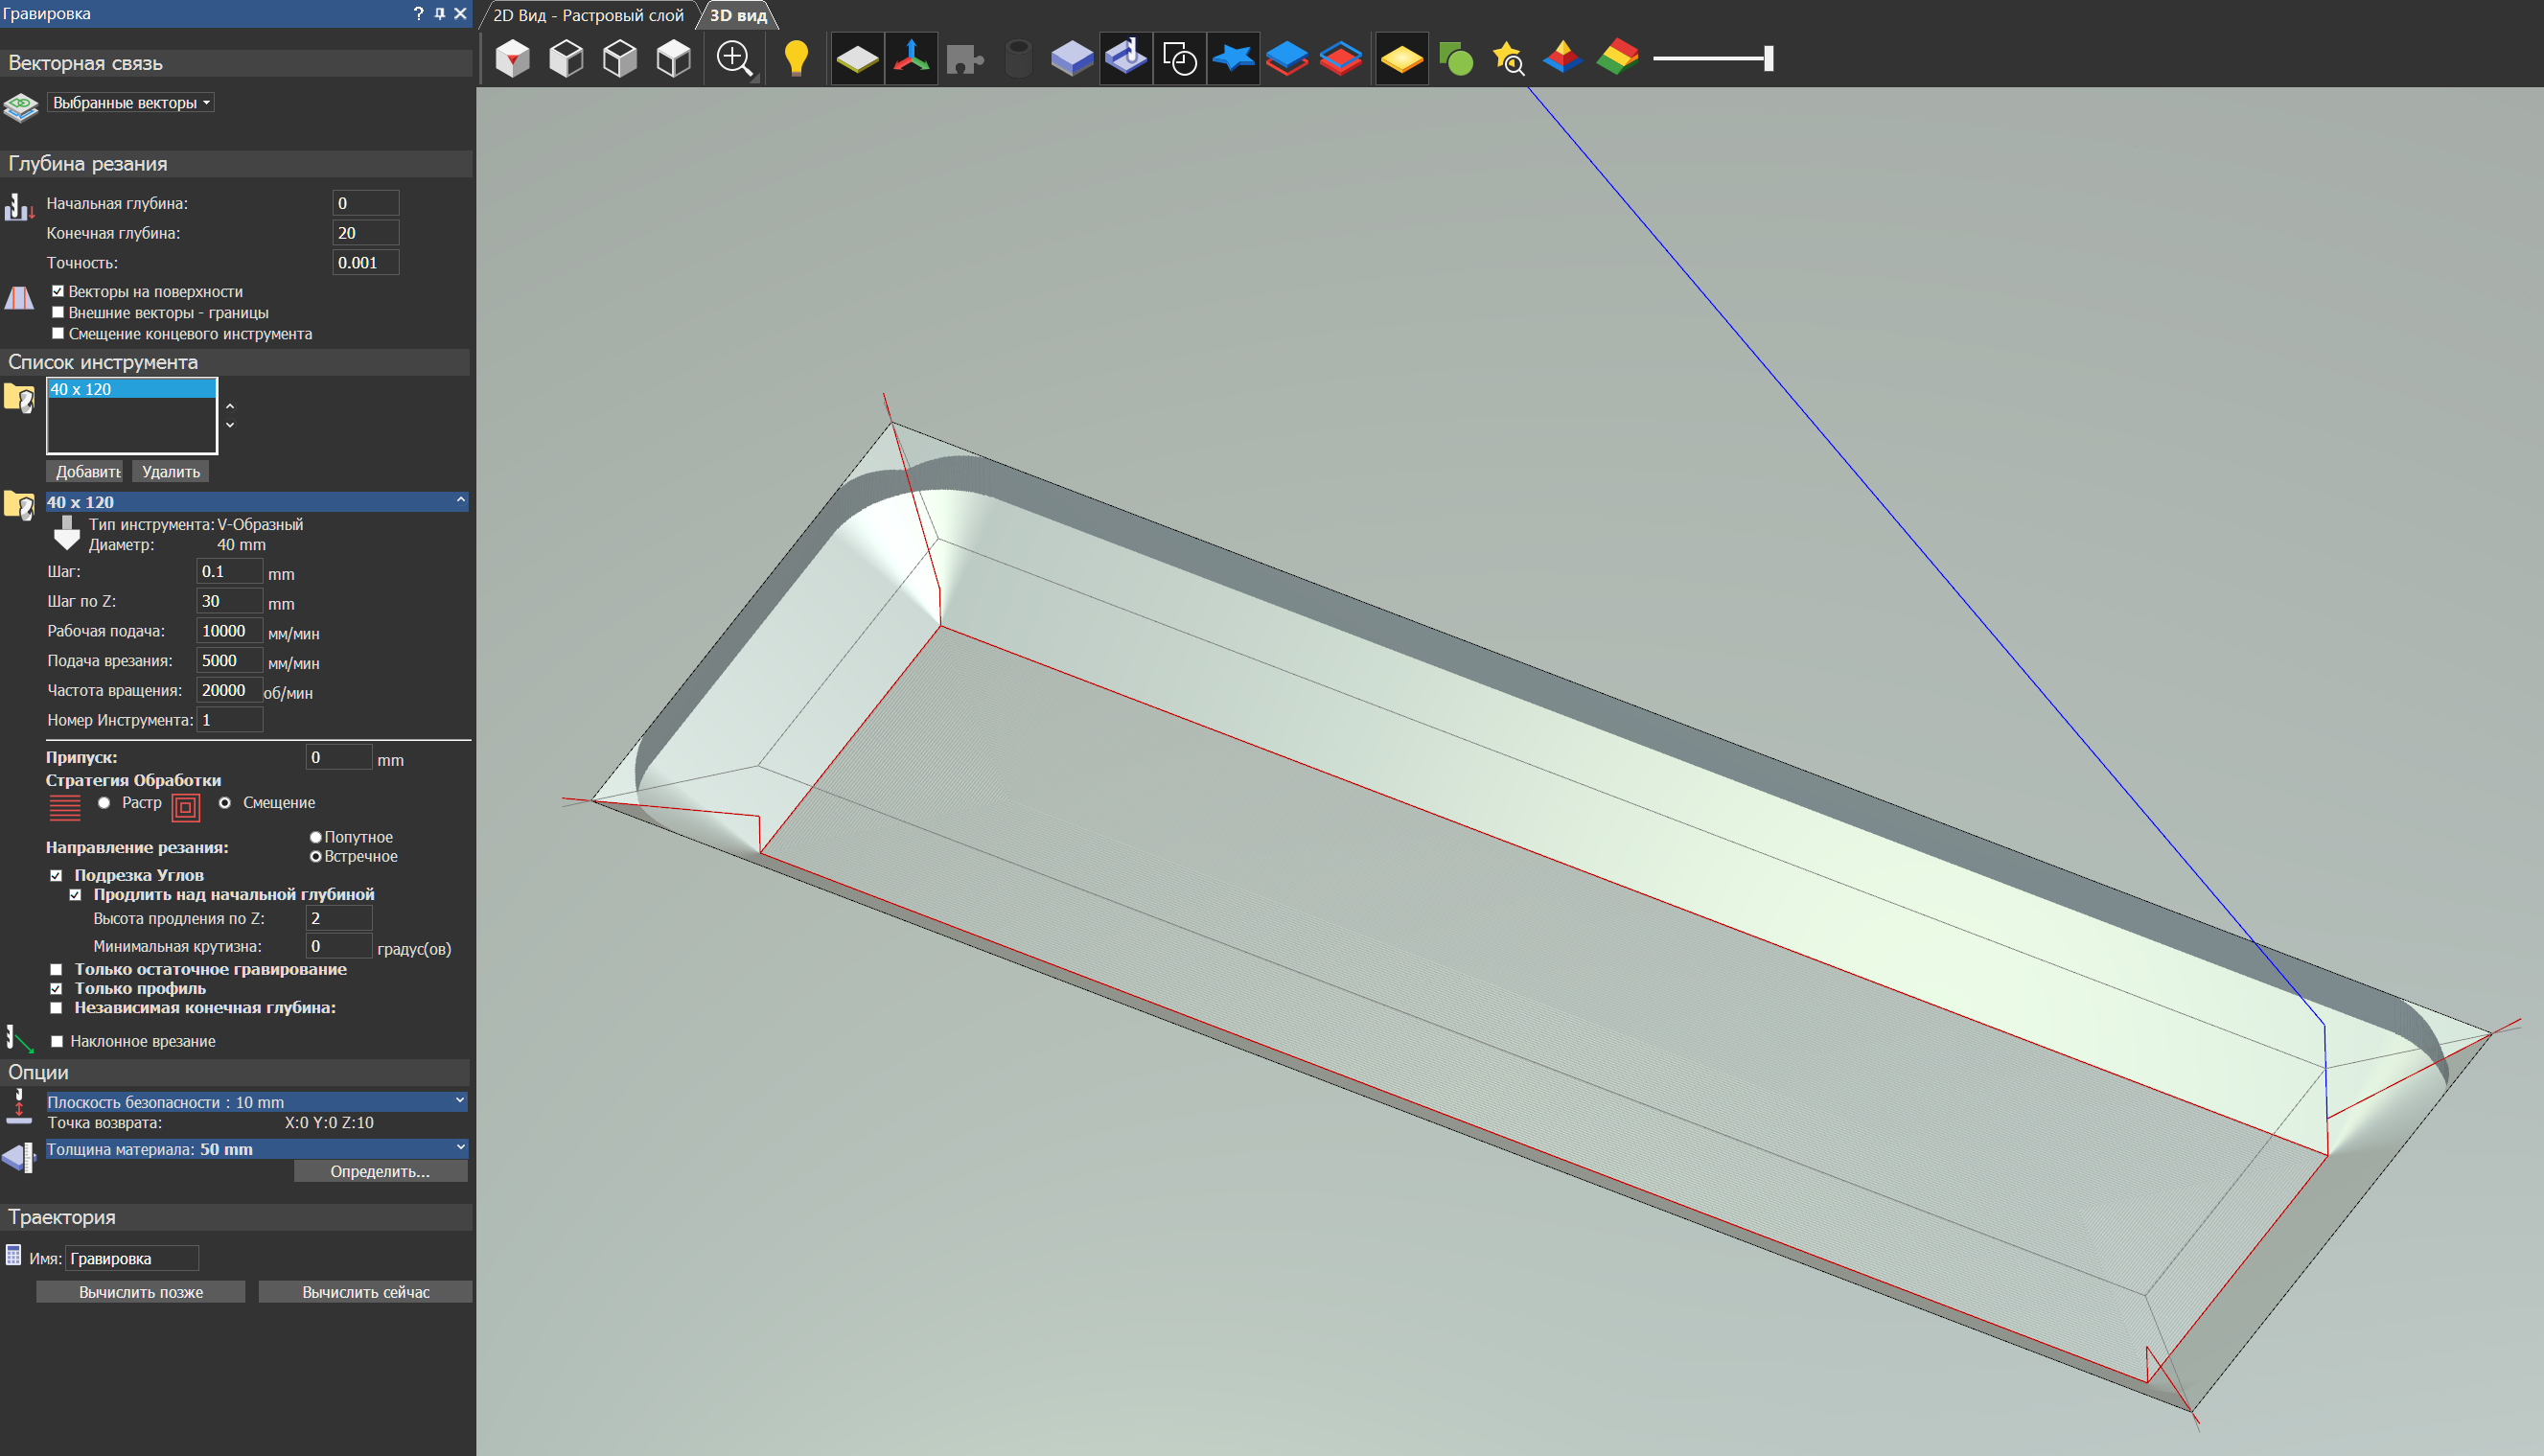Image resolution: width=2544 pixels, height=1456 pixels.
Task: Select the Растр strategy radio button
Action: click(104, 803)
